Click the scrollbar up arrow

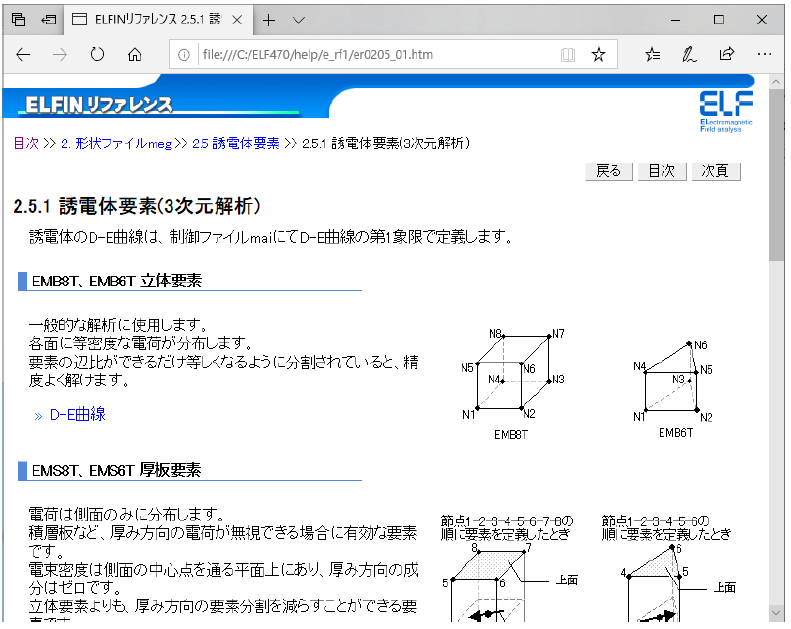click(x=776, y=81)
